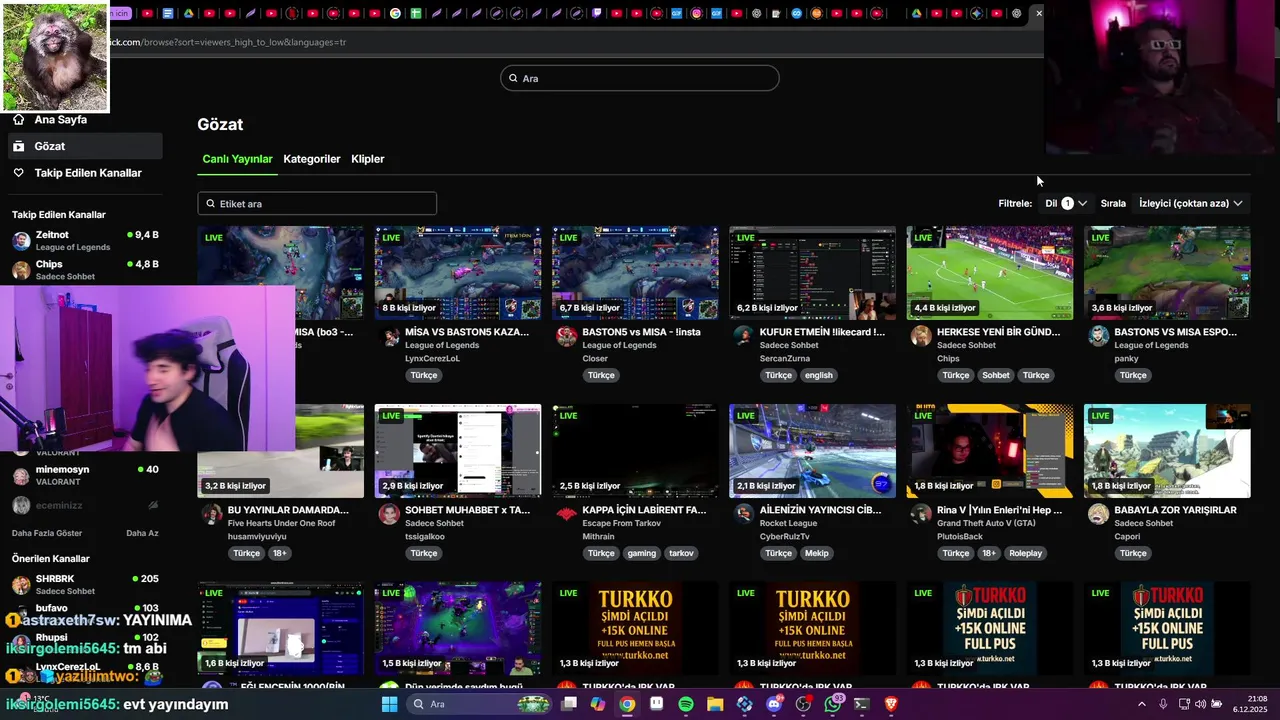Image resolution: width=1280 pixels, height=720 pixels.
Task: Click Roleplay tag under Rina V stream
Action: tap(1025, 553)
